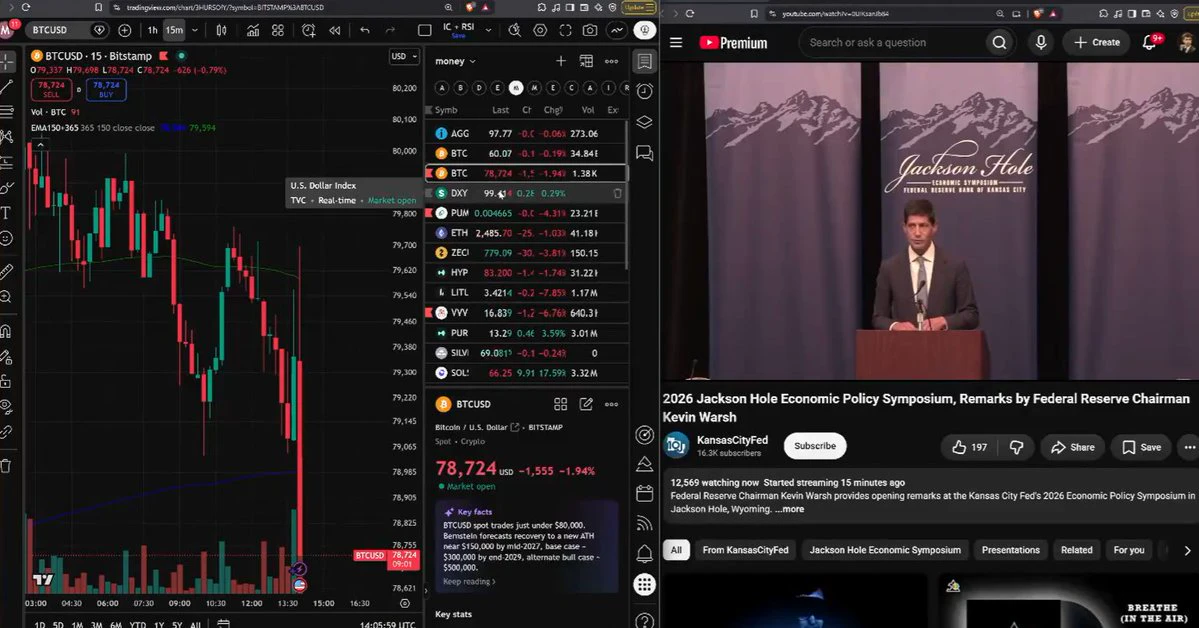
Task: Open the IC + RSI layout name
Action: click(458, 29)
